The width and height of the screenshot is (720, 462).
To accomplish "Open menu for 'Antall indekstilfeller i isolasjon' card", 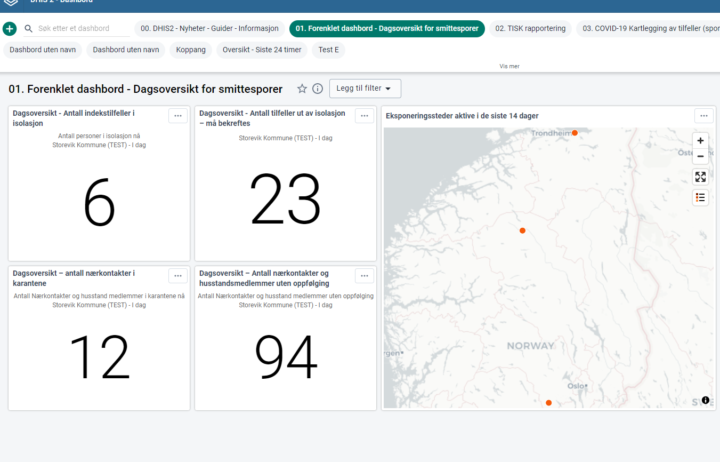I will (178, 116).
